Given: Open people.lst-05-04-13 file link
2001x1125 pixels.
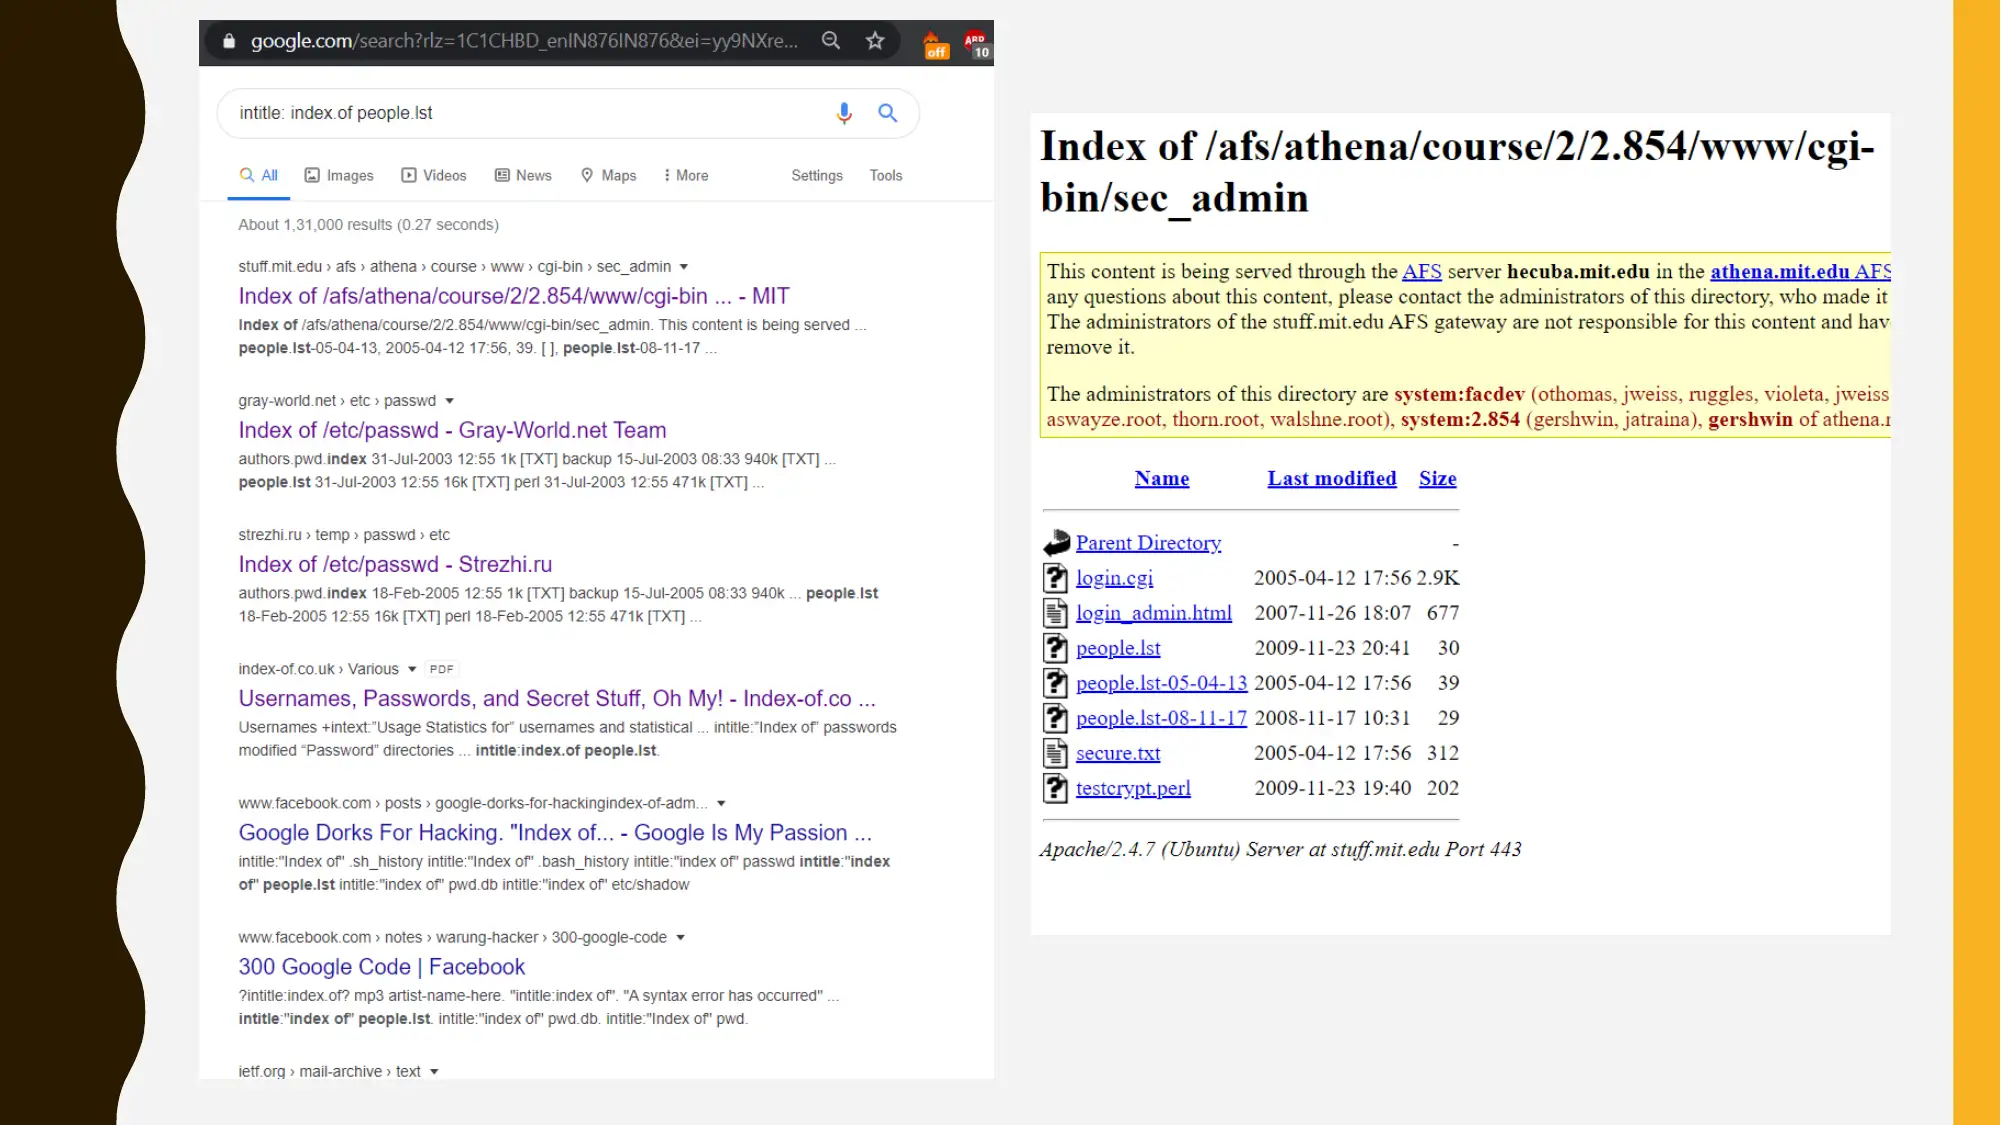Looking at the screenshot, I should pyautogui.click(x=1162, y=683).
